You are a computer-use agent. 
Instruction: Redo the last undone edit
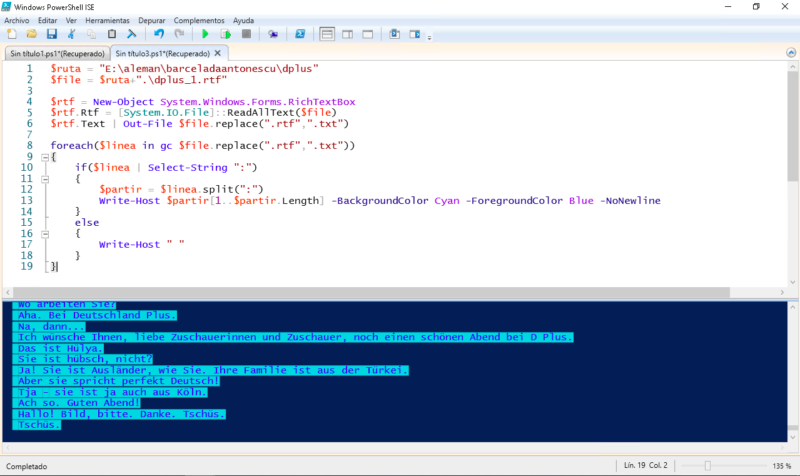pos(179,34)
